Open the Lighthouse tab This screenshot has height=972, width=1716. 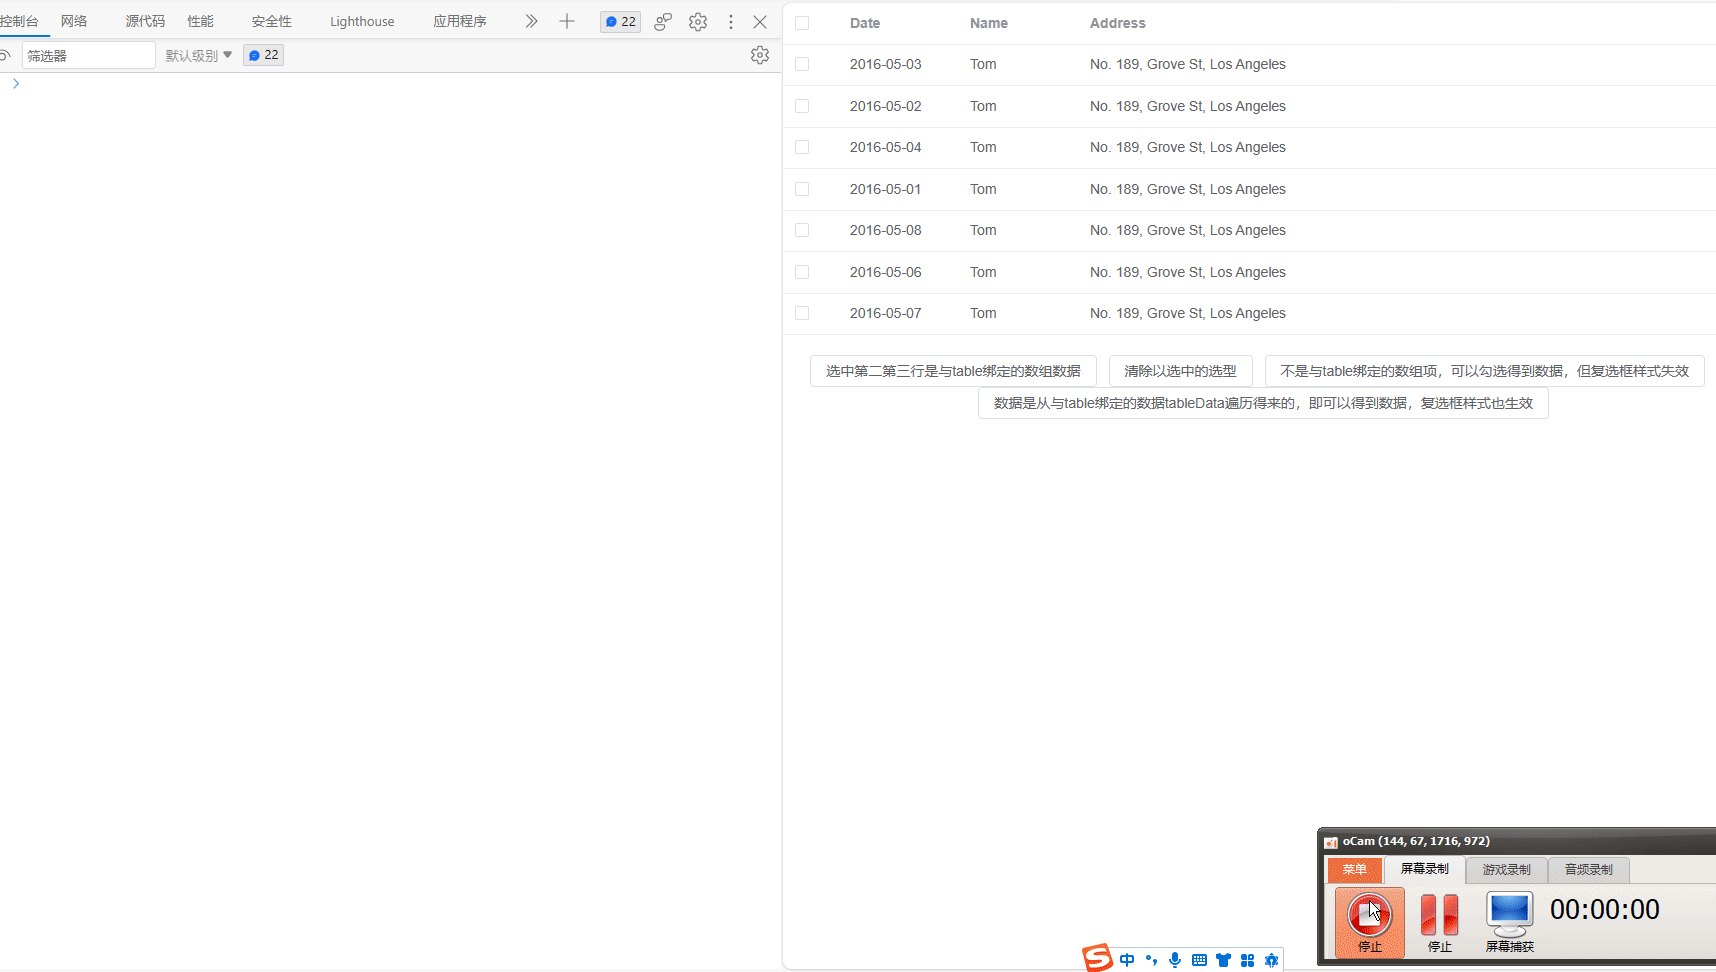click(362, 21)
